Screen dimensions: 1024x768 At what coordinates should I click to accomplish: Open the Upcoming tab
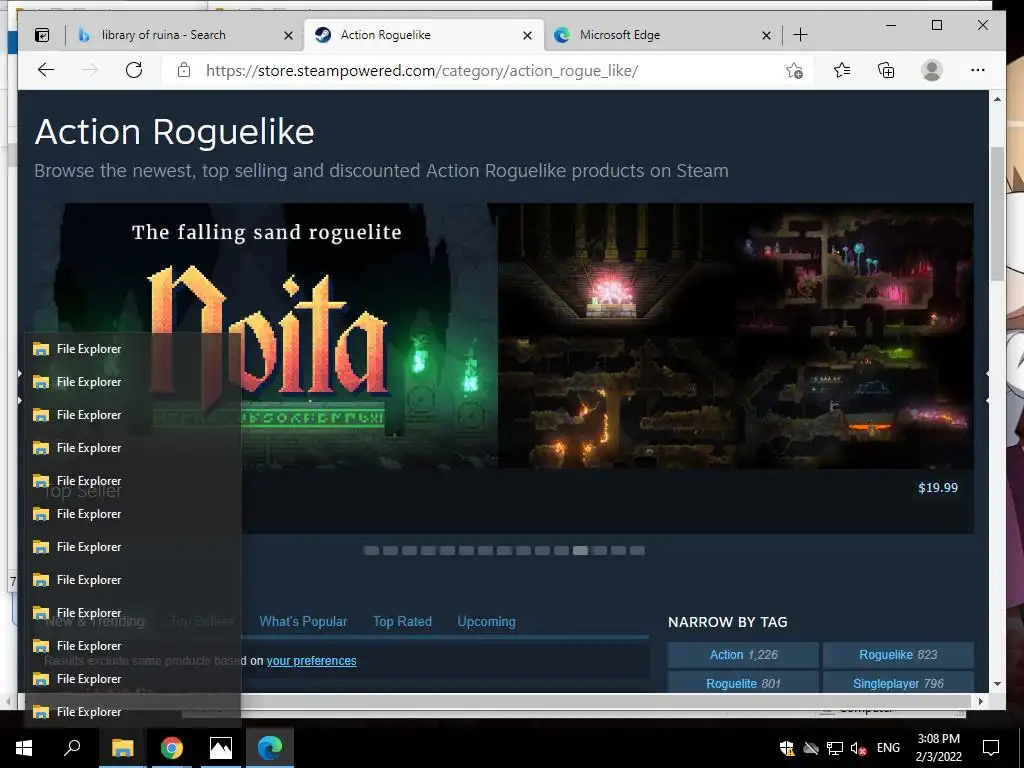(487, 622)
